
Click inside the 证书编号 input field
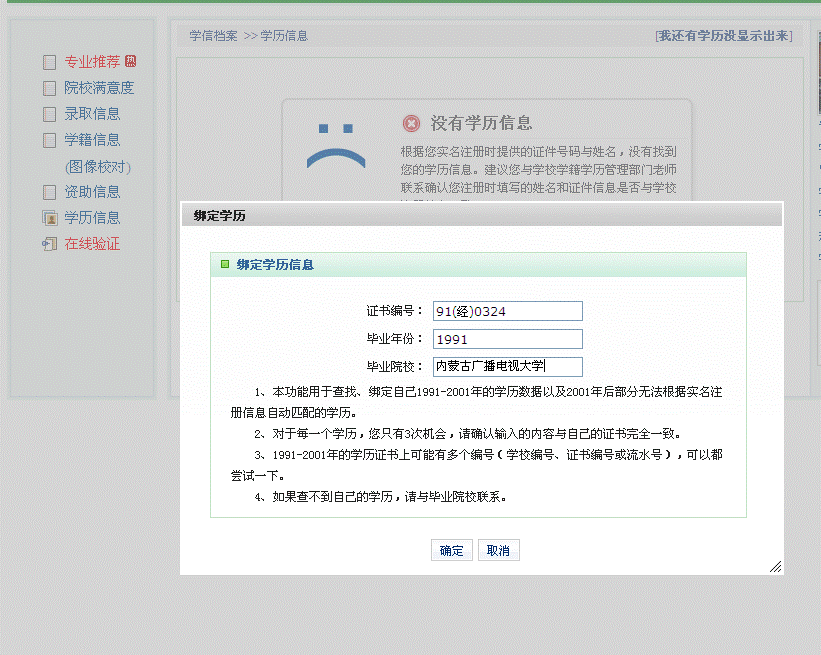(506, 311)
